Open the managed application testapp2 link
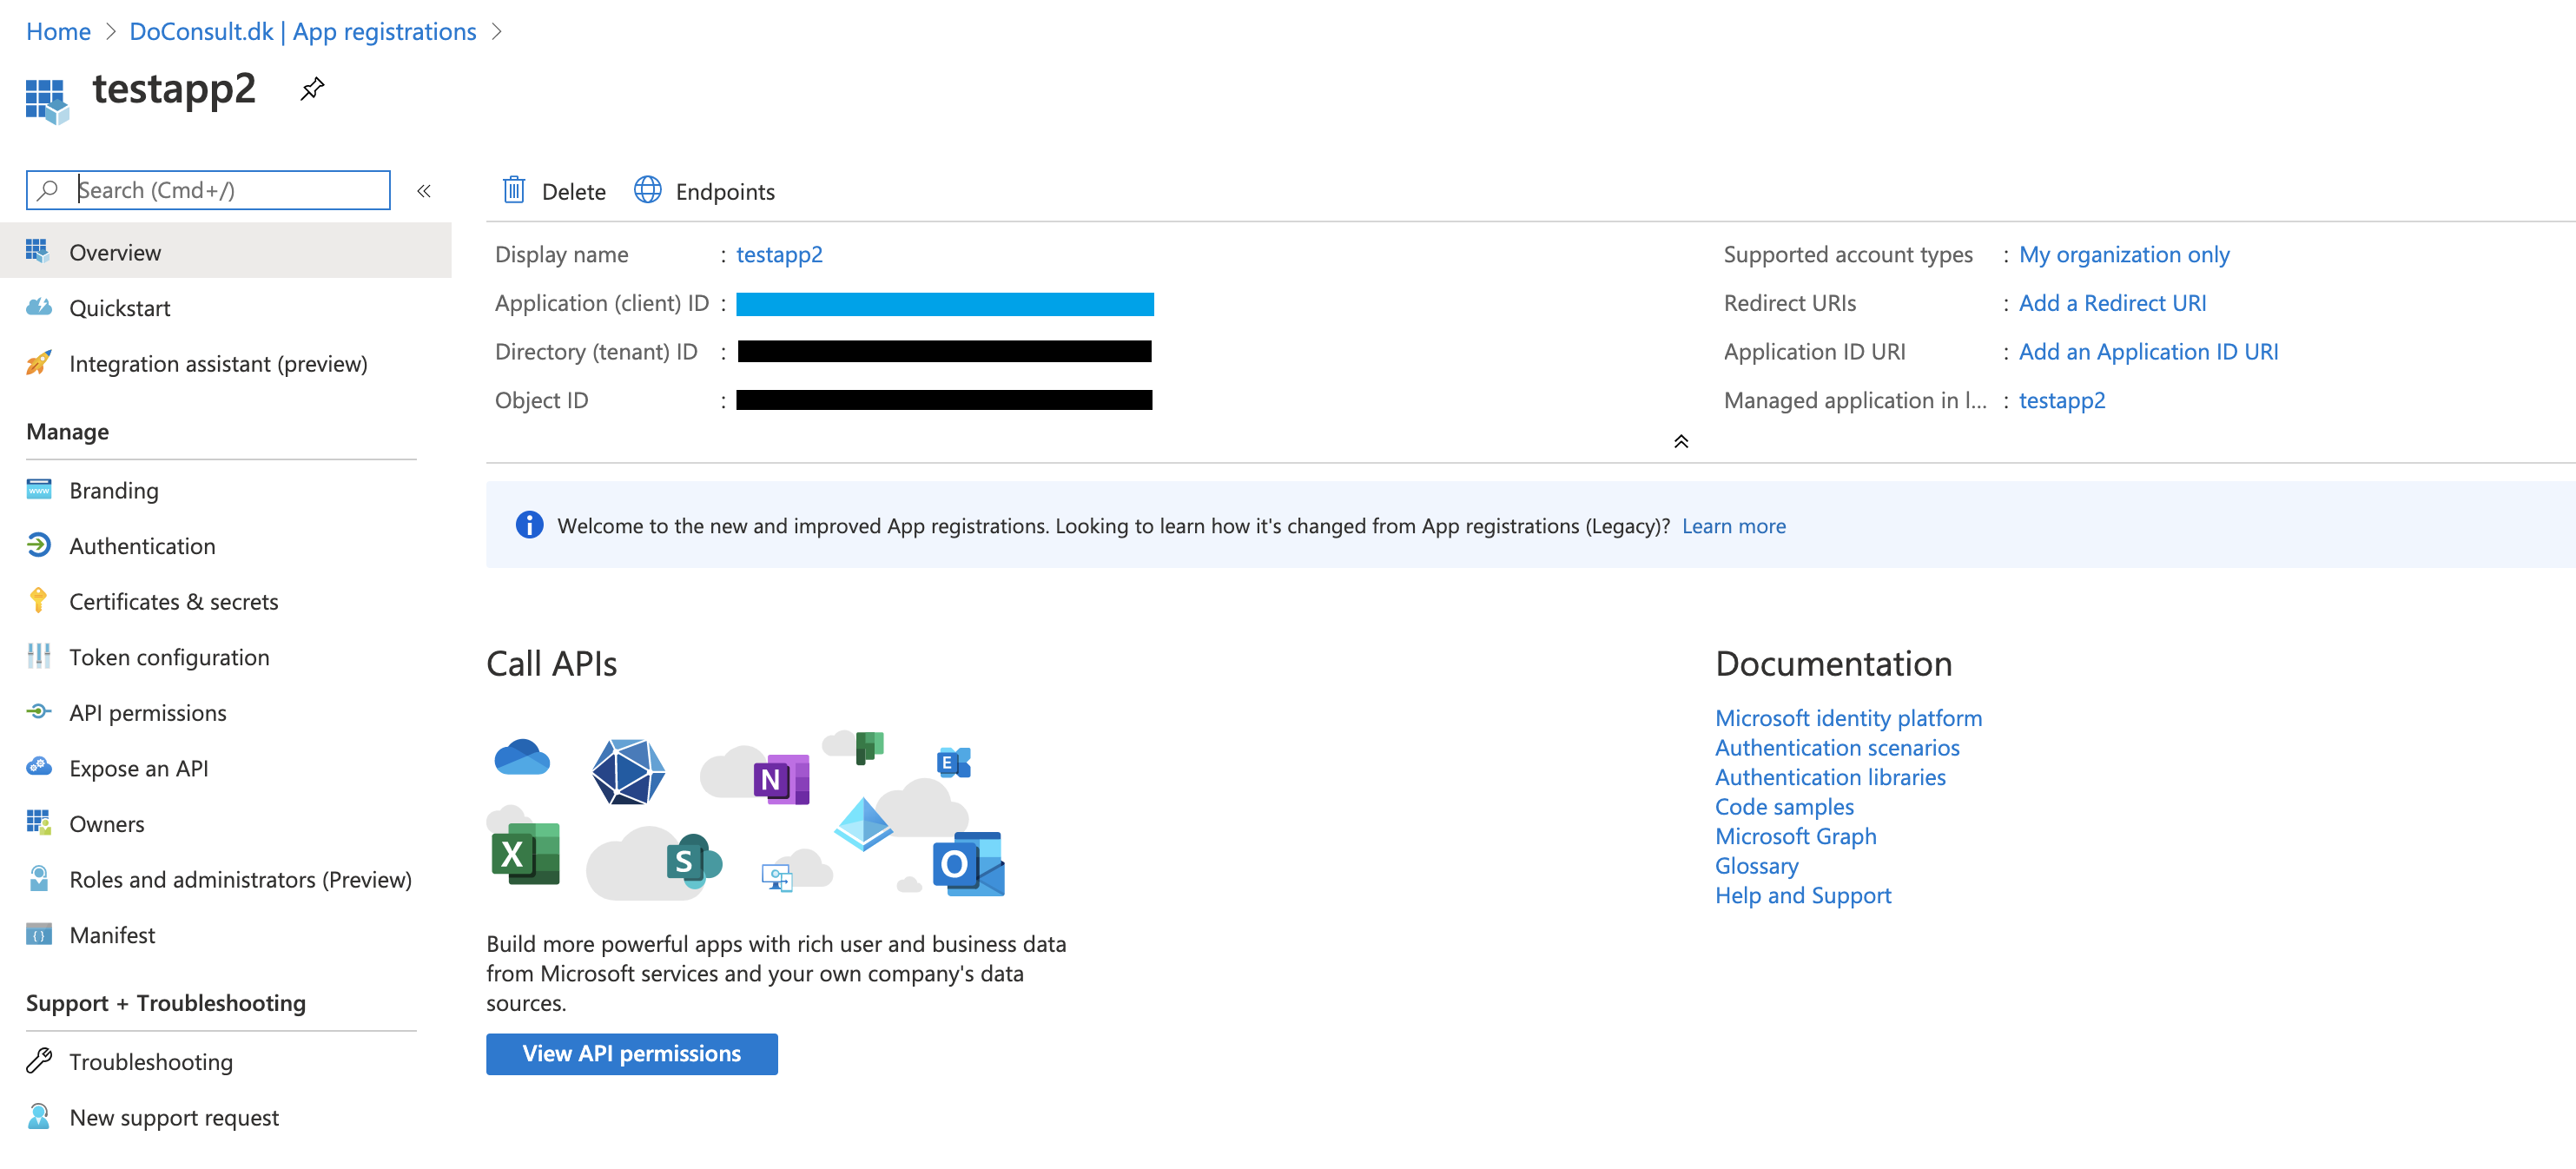 pyautogui.click(x=2061, y=400)
